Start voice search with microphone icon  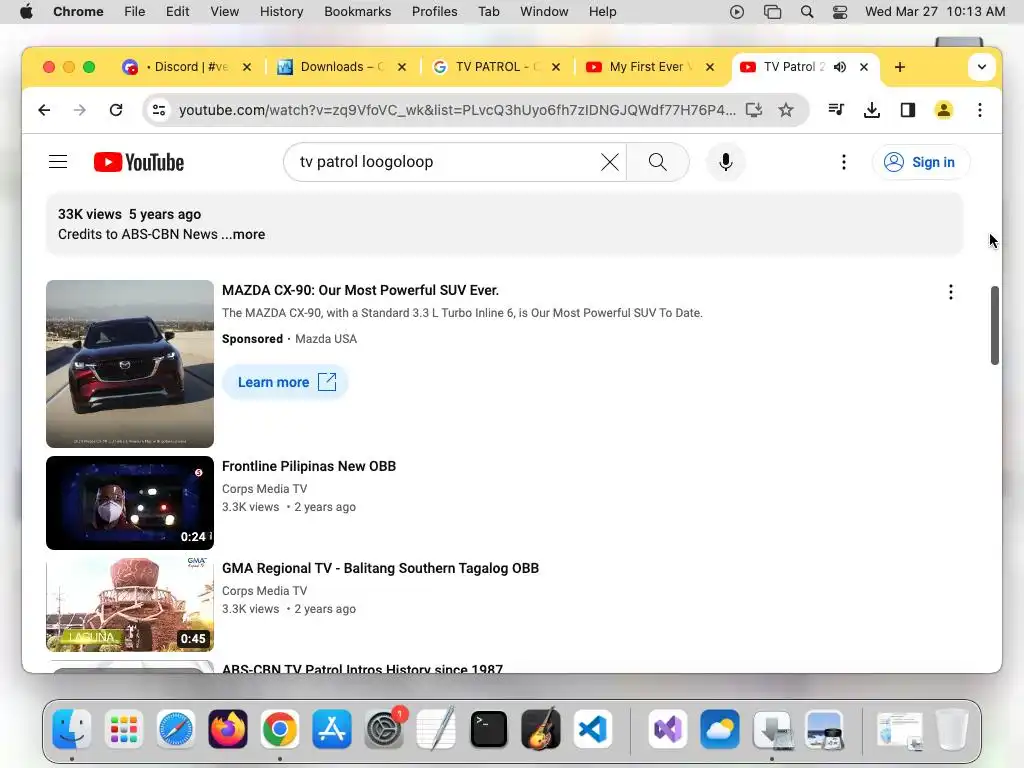726,162
